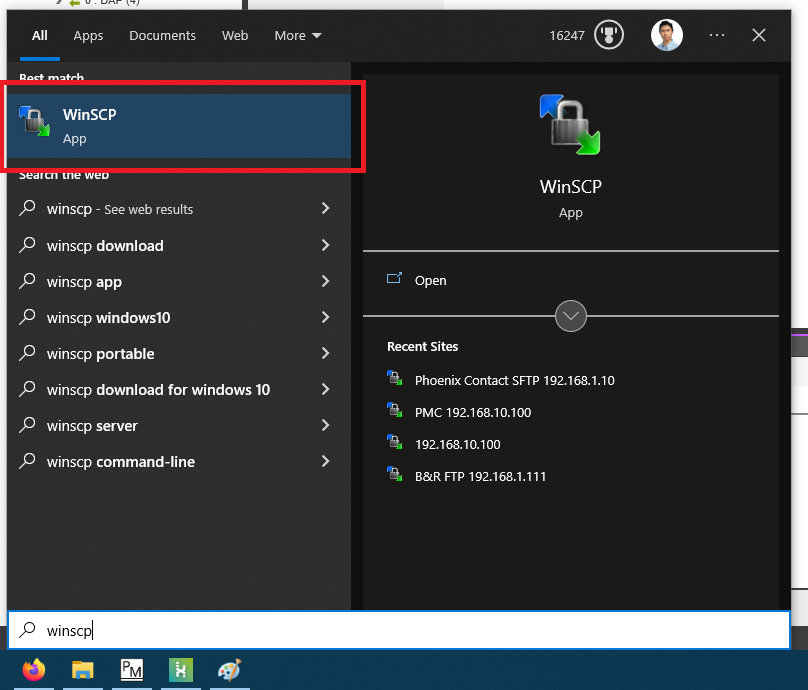Switch to the Documents search tab
808x690 pixels.
[x=161, y=36]
